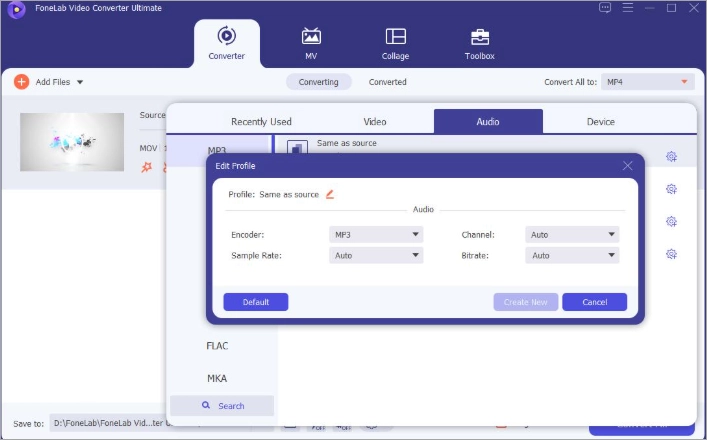Show the Converted list
Viewport: 707px width, 440px height.
(x=388, y=82)
